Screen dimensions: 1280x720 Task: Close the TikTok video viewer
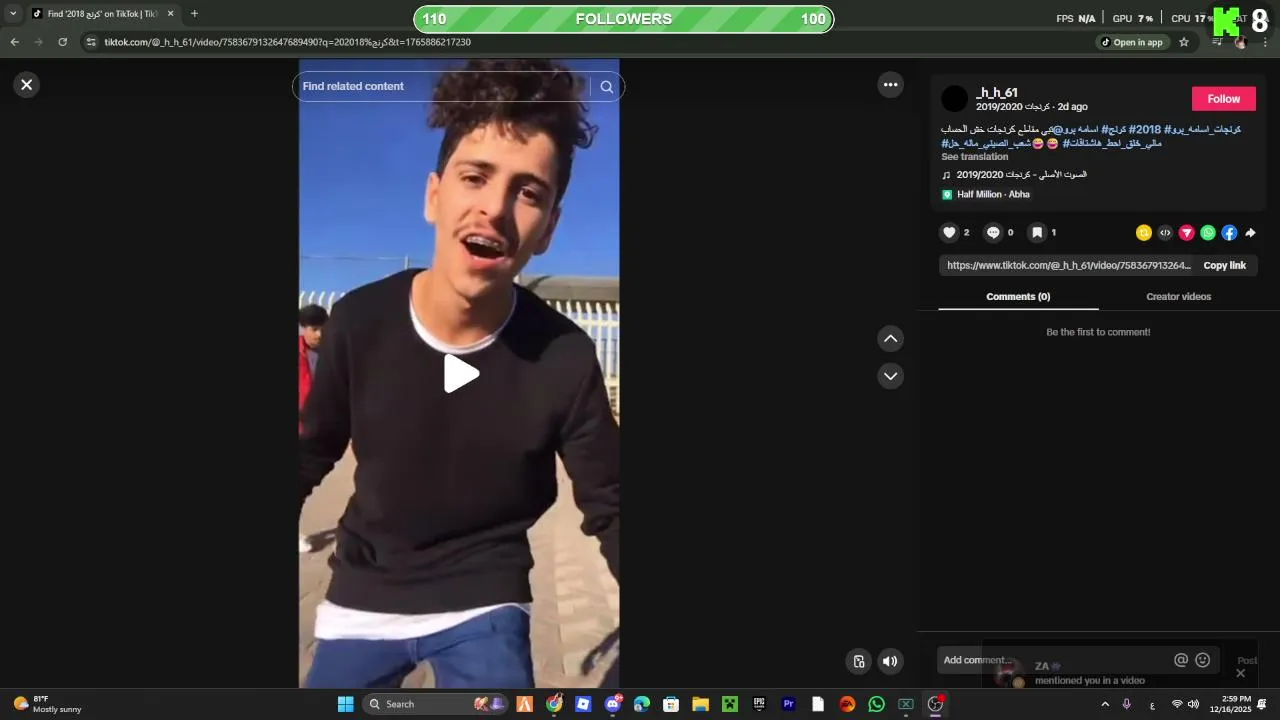click(x=27, y=85)
